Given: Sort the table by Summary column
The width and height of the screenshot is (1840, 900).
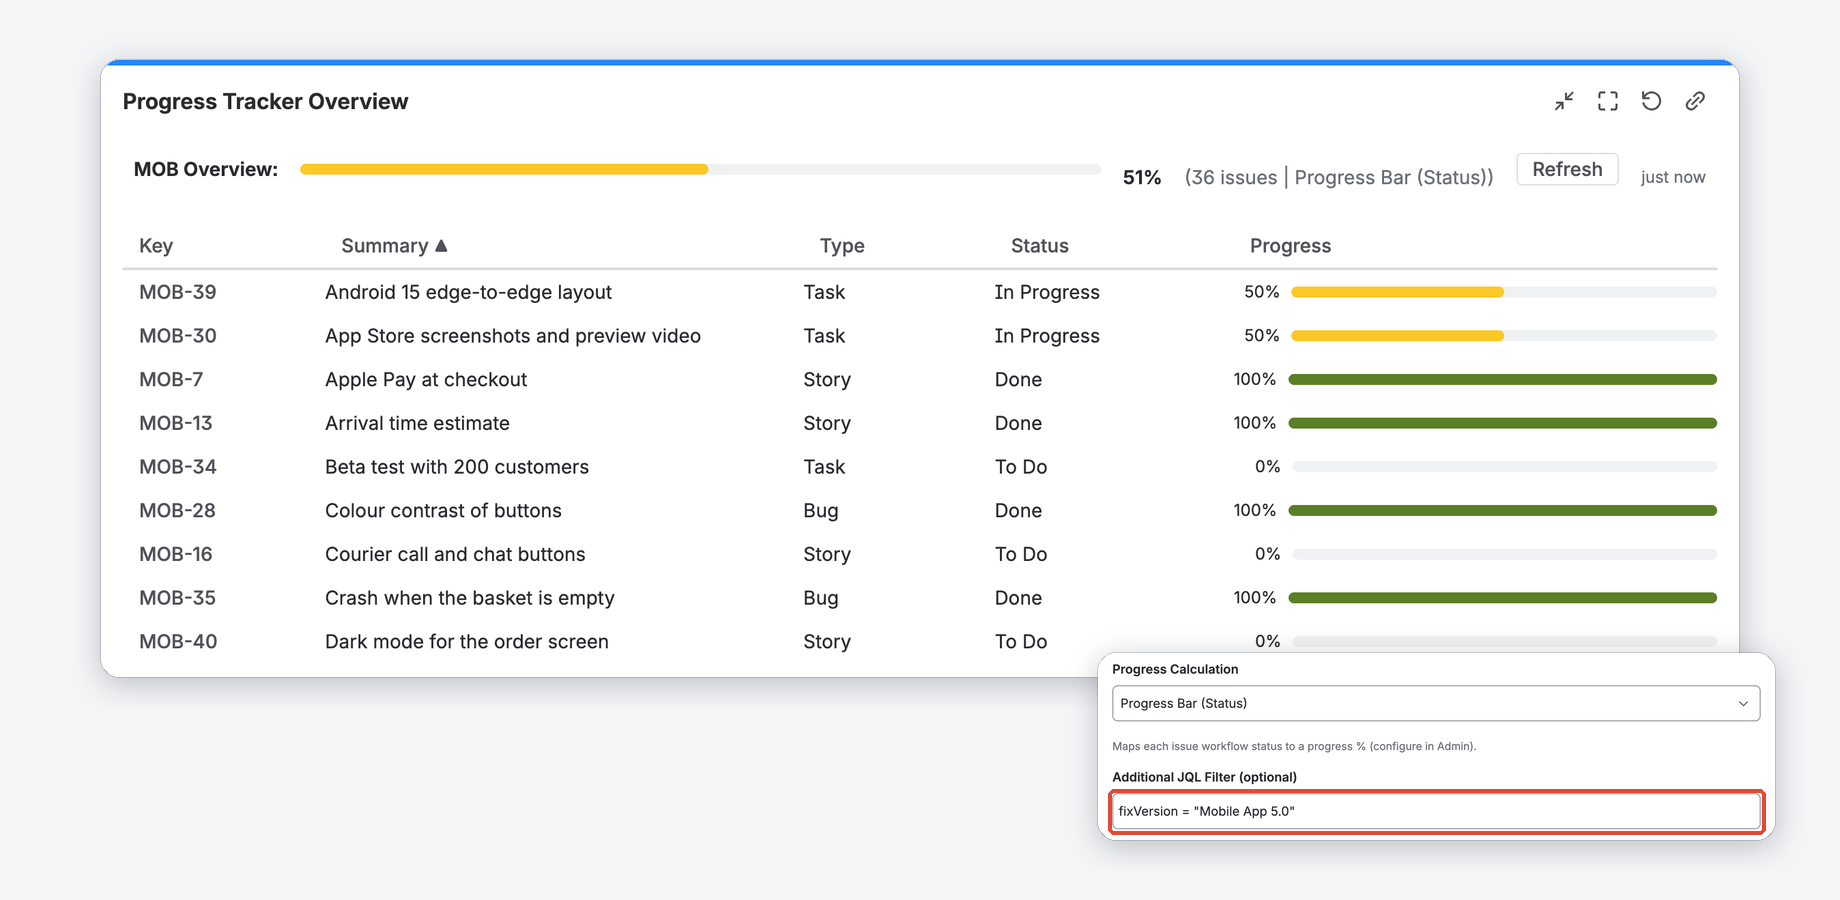Looking at the screenshot, I should pyautogui.click(x=394, y=246).
